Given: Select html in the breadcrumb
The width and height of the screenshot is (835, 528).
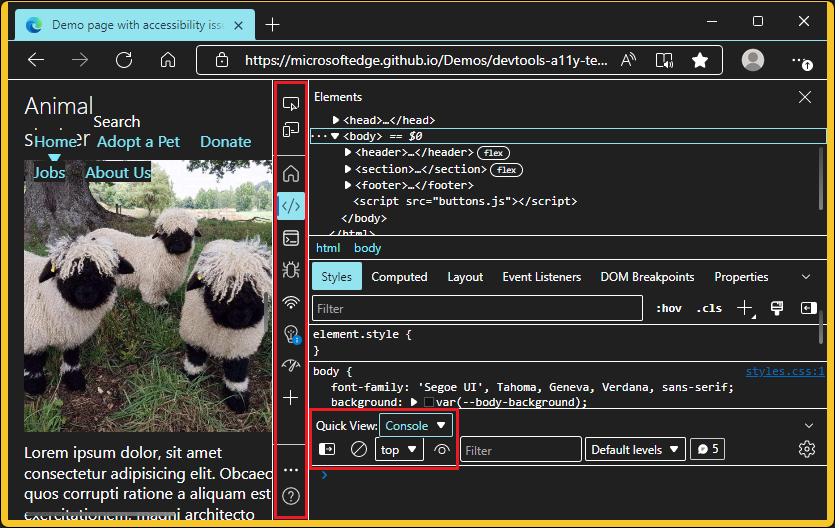Looking at the screenshot, I should (x=328, y=248).
